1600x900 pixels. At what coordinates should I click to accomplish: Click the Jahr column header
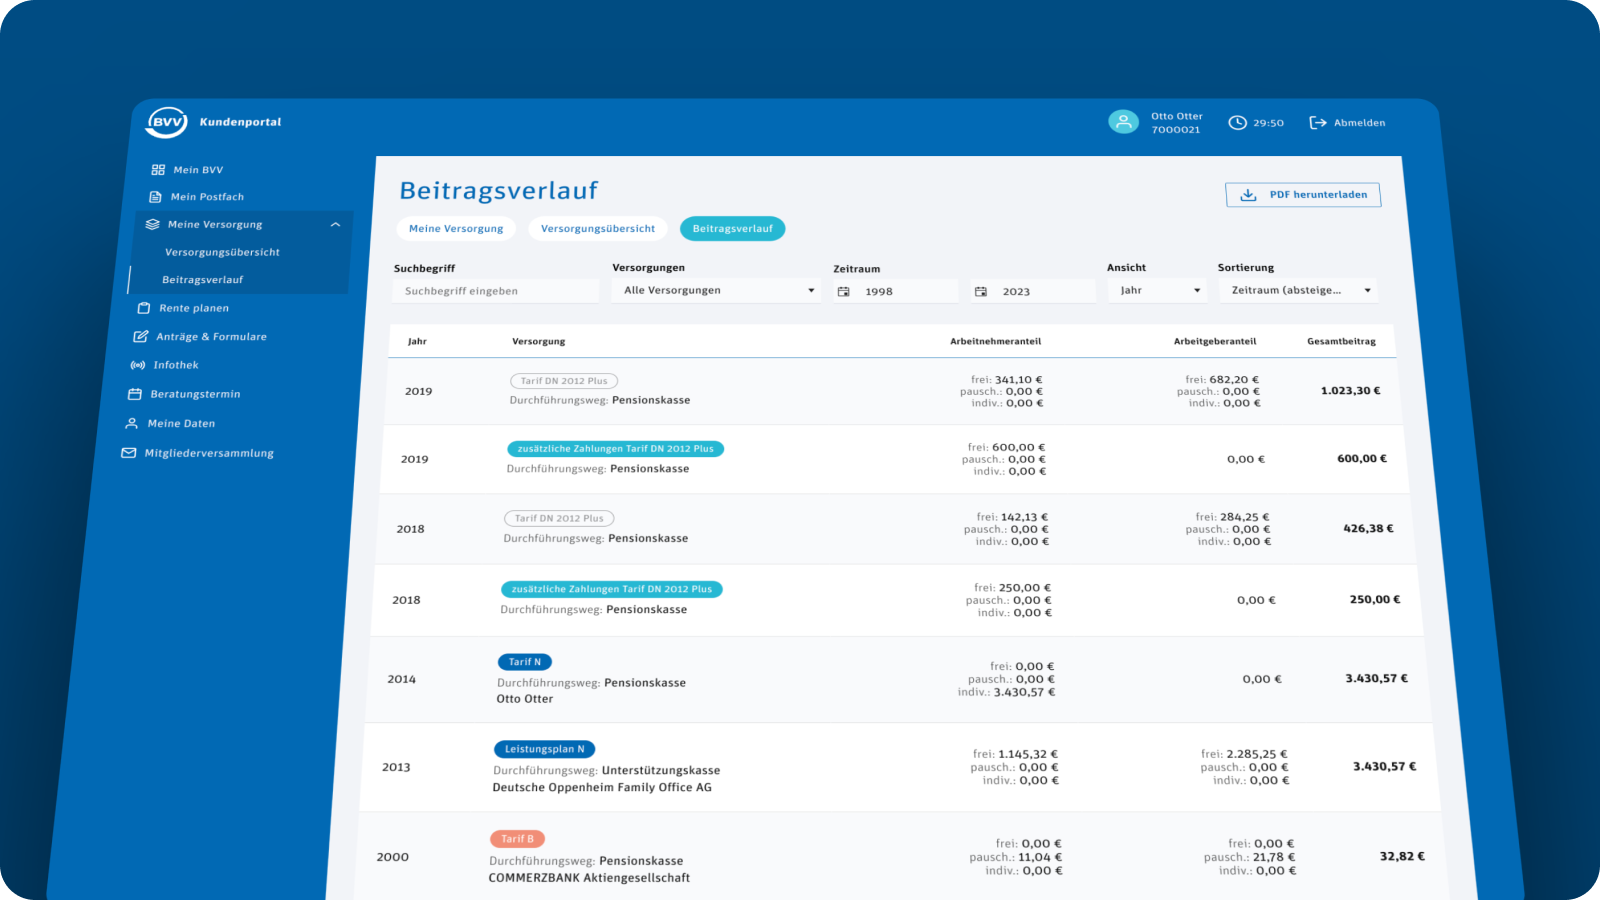pos(417,342)
